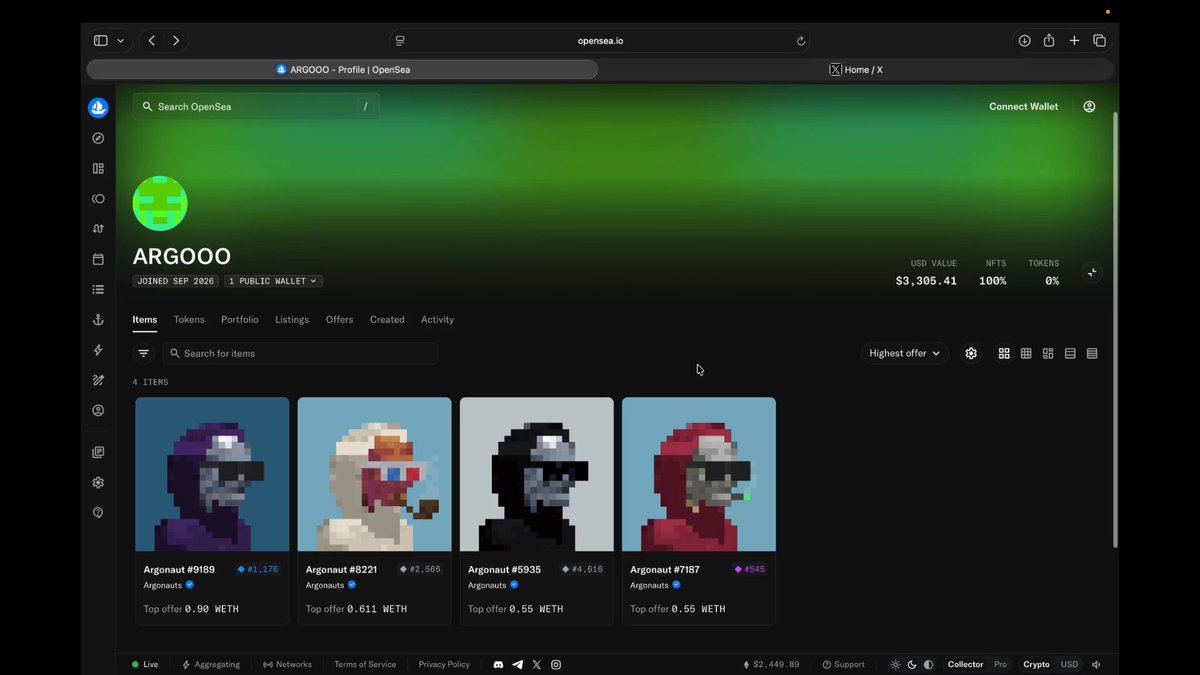Switch currency display to USD
1200x675 pixels.
click(1070, 664)
